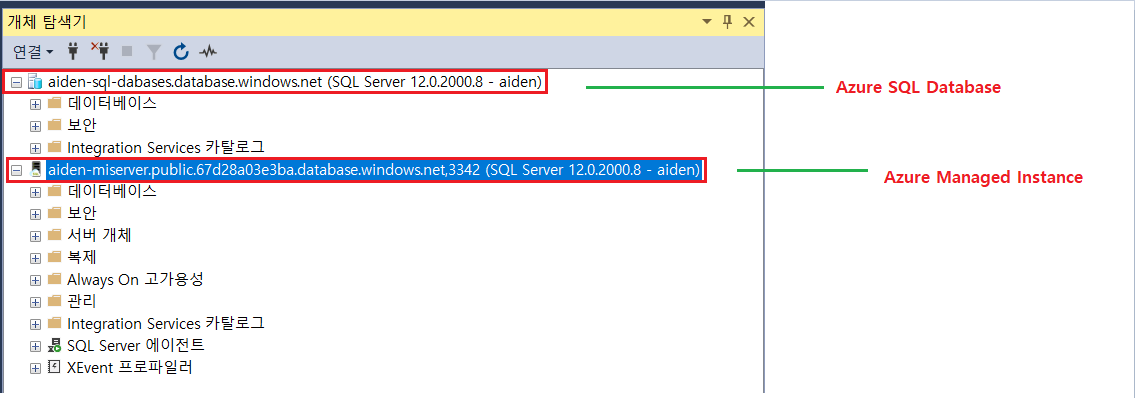Expand the 관리 node

tap(35, 302)
